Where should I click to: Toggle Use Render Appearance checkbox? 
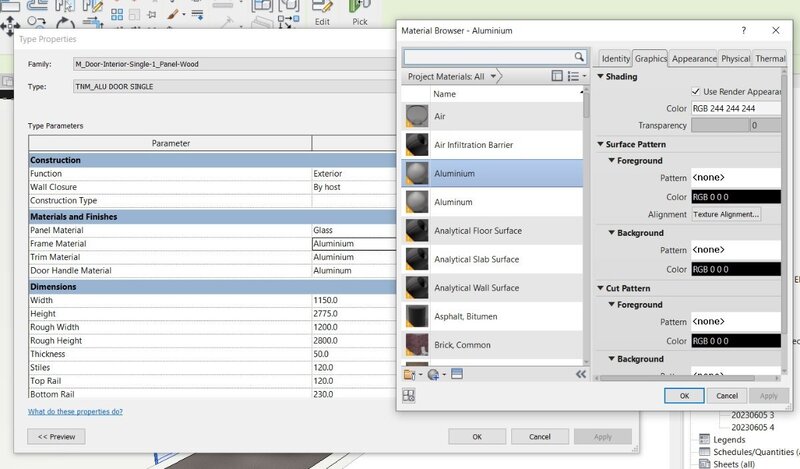pyautogui.click(x=695, y=92)
